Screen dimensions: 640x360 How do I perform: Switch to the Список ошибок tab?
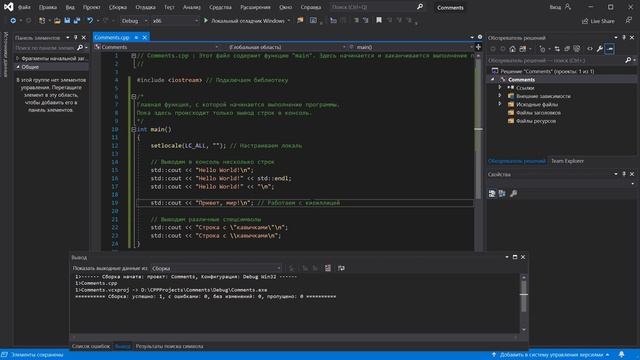pos(91,346)
